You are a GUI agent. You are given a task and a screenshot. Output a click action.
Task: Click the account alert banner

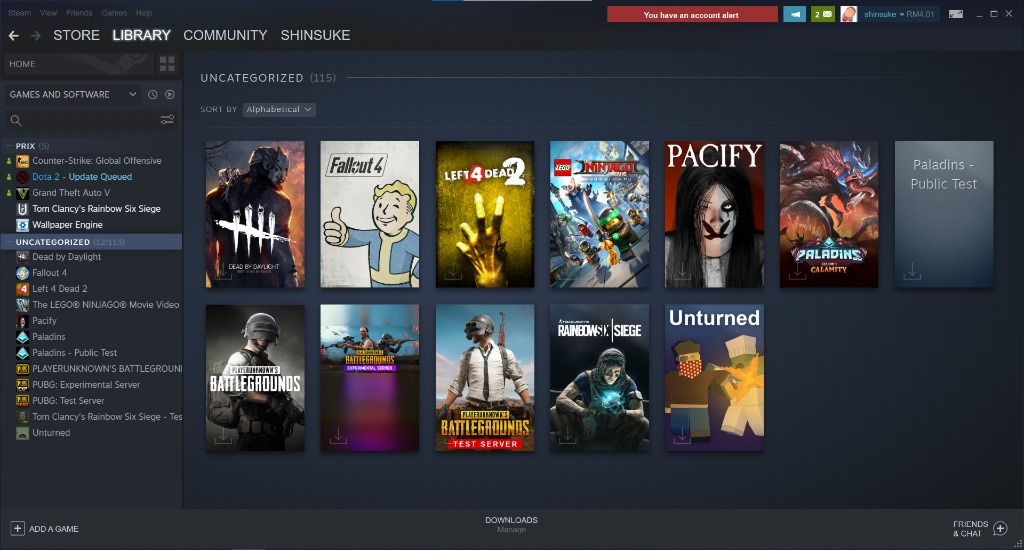(692, 14)
